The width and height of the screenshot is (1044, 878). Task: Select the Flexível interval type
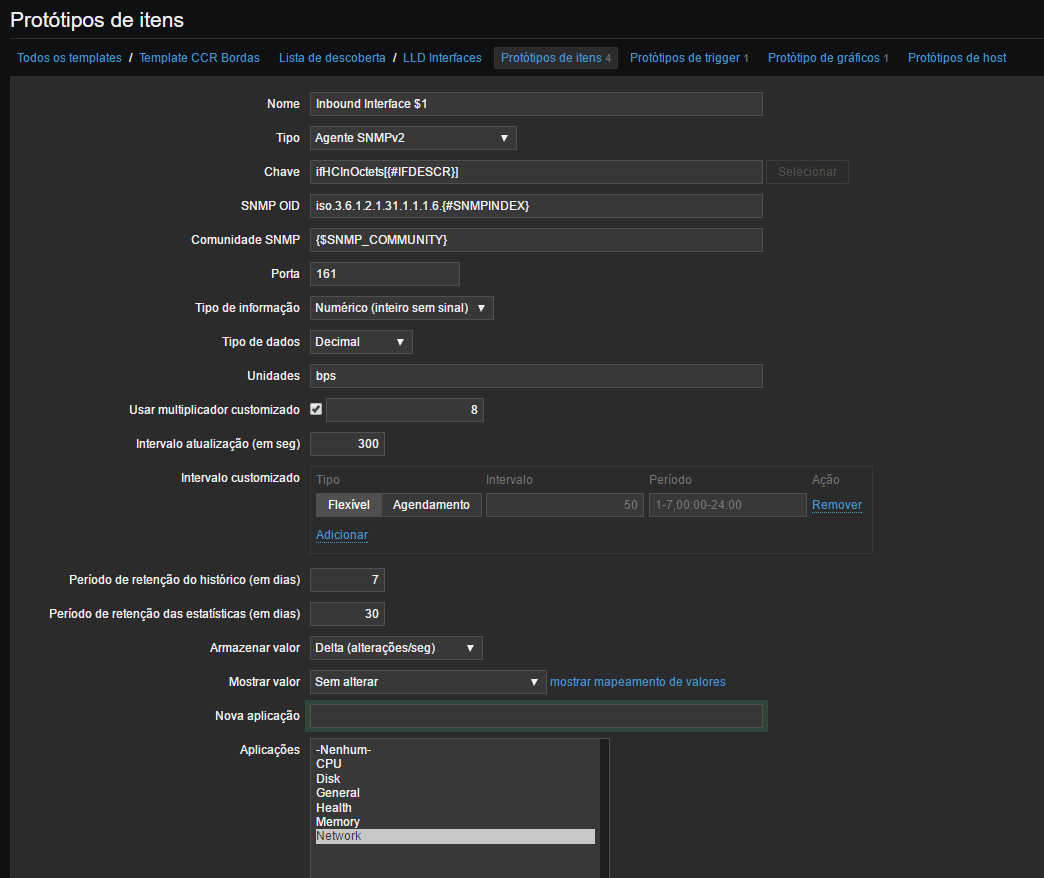coord(349,505)
